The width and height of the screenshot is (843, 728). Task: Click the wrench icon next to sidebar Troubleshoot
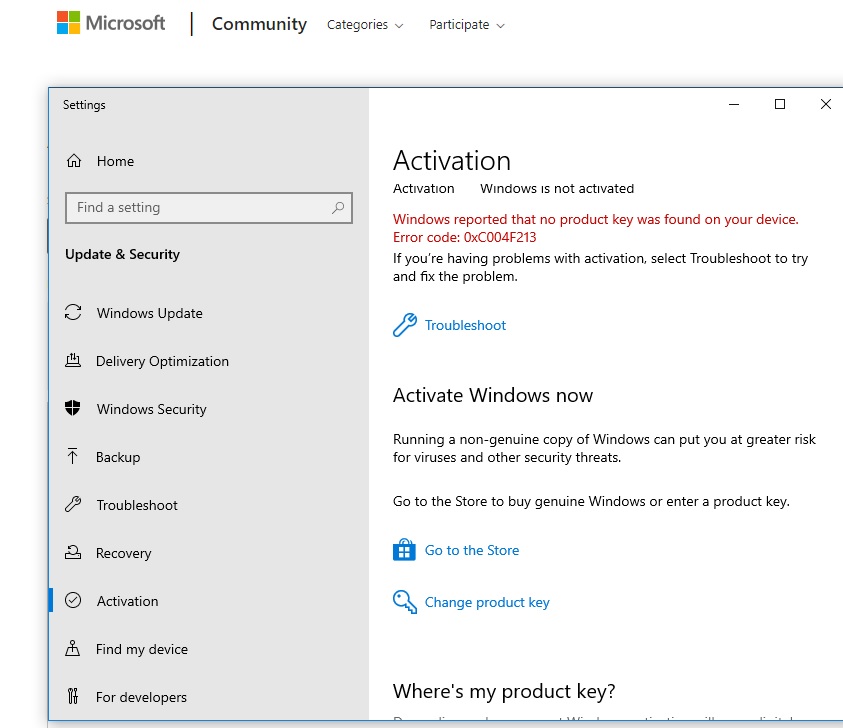pos(73,504)
